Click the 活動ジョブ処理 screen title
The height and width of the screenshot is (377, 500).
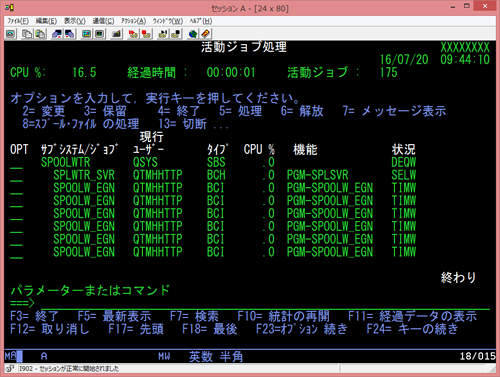click(244, 47)
